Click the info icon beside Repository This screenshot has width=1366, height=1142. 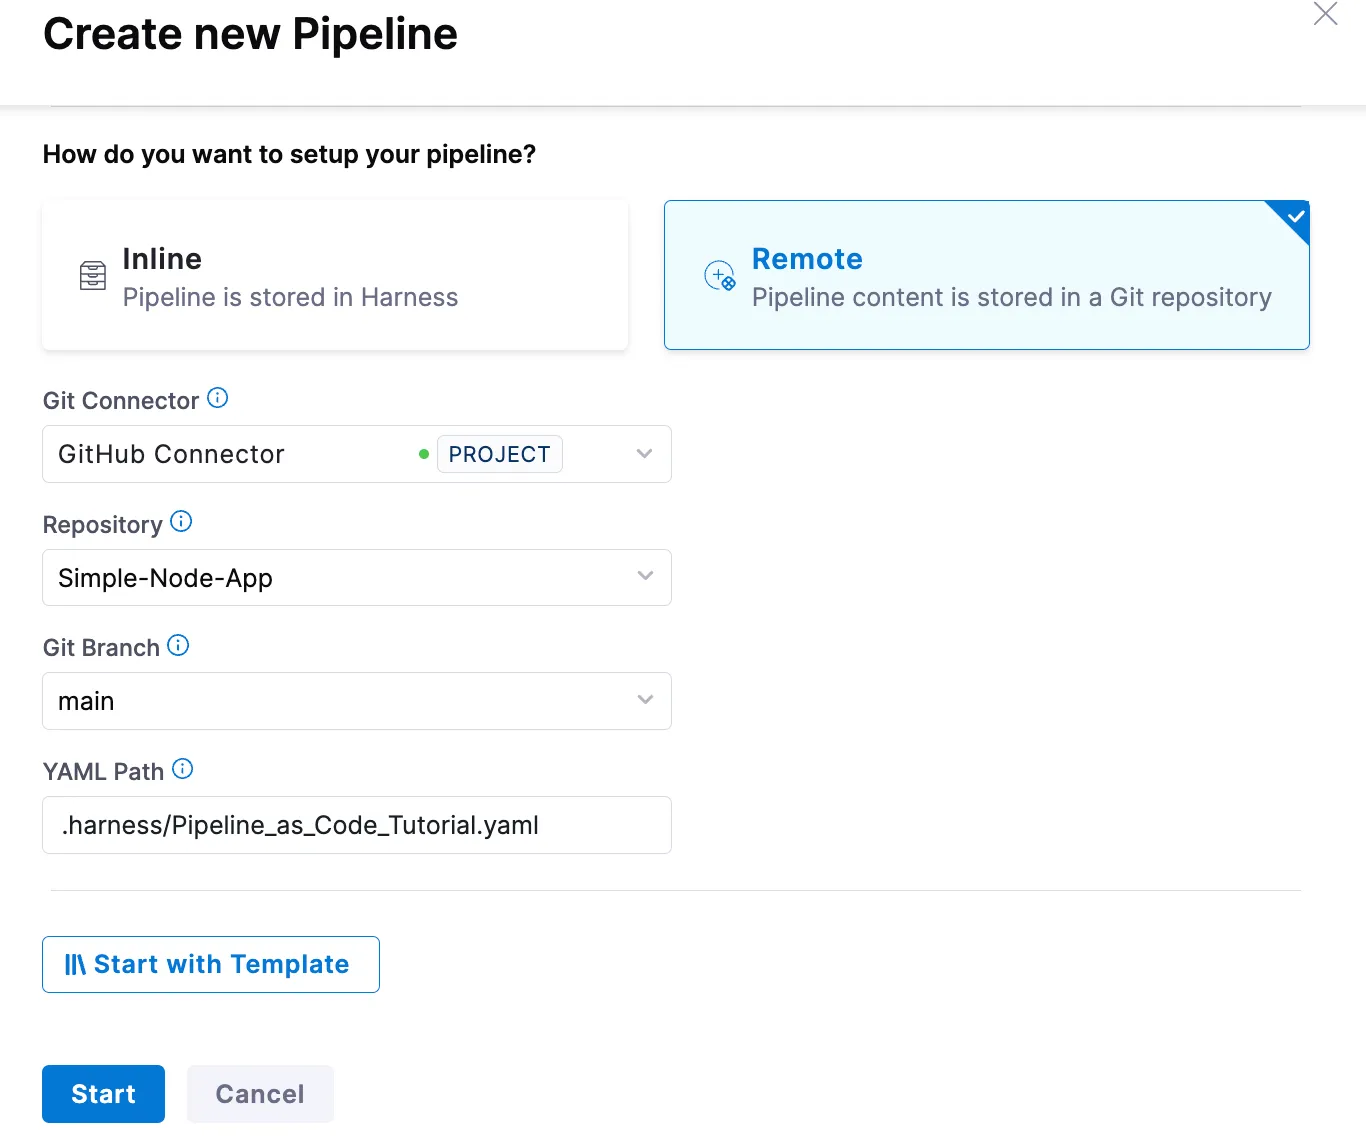(x=181, y=521)
